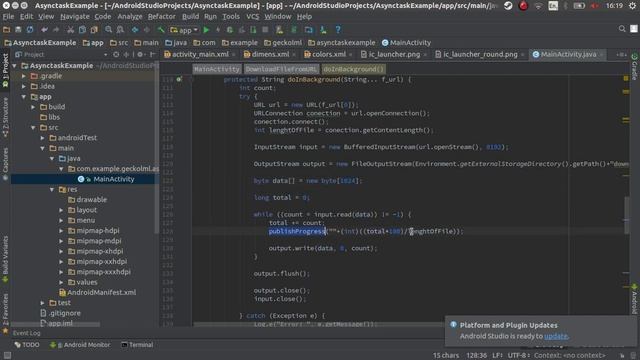Toggle the Captures side tool window
Screen dimensions: 640x360
click(5, 164)
